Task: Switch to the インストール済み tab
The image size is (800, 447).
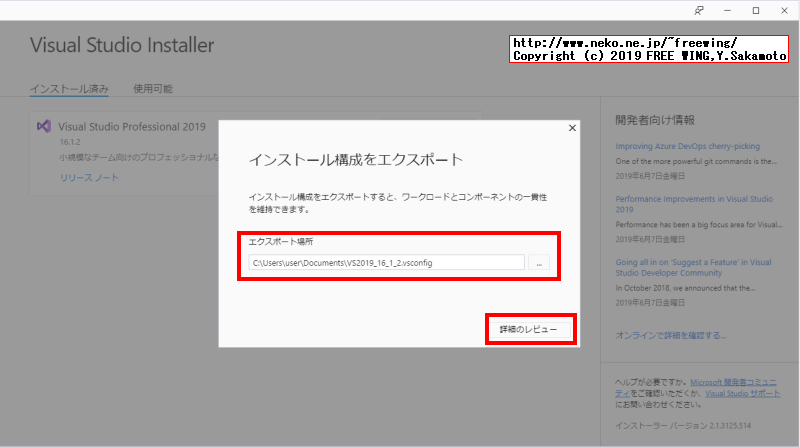Action: tap(69, 88)
